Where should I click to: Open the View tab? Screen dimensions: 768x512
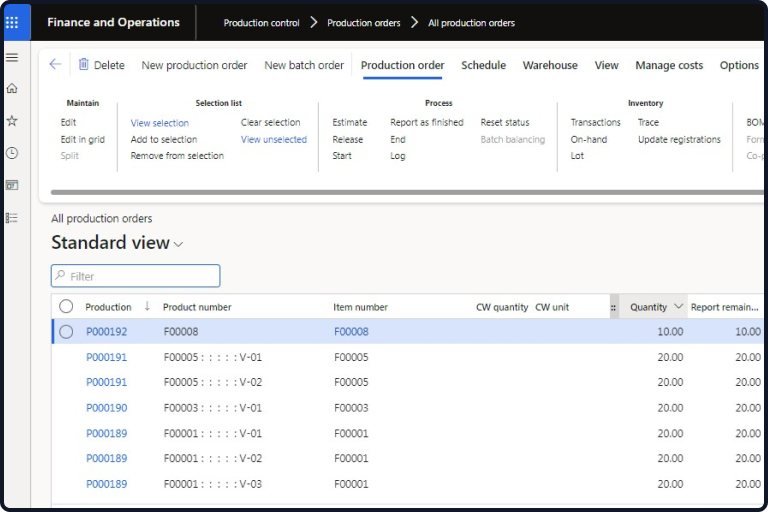(x=606, y=65)
